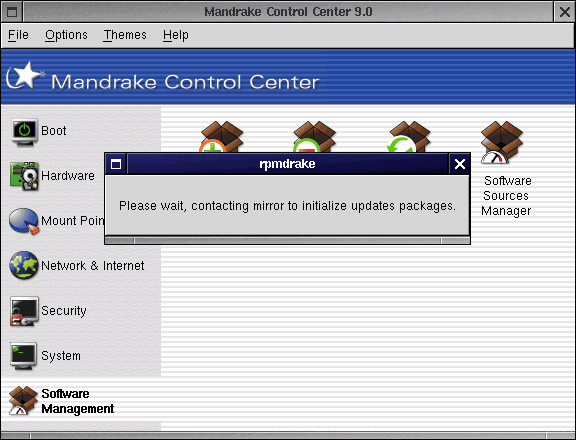The image size is (576, 440).
Task: Open the Help menu
Action: (x=176, y=35)
